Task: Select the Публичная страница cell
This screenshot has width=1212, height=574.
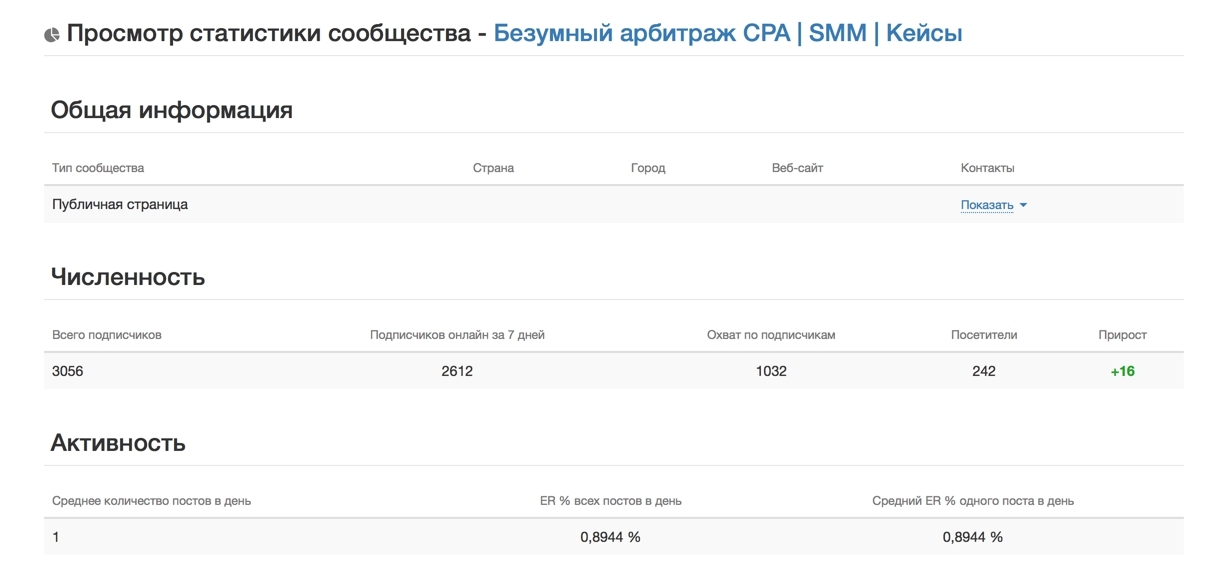Action: pos(120,205)
